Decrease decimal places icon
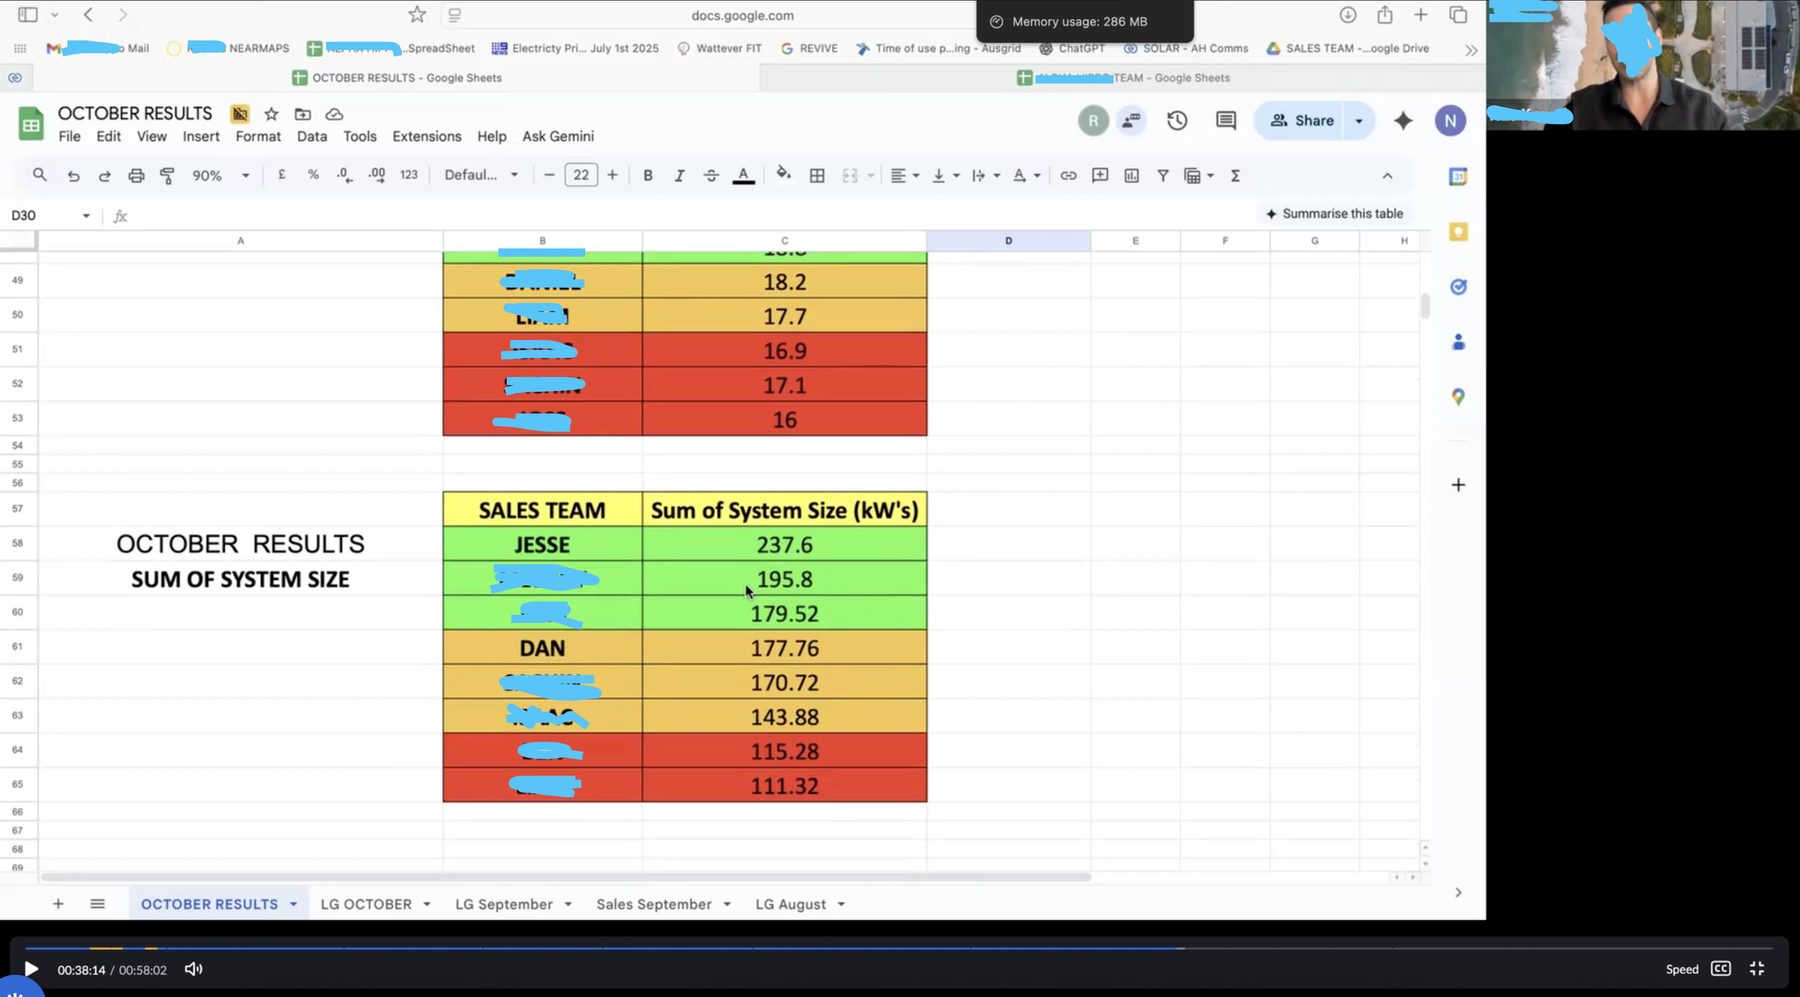 (x=344, y=175)
